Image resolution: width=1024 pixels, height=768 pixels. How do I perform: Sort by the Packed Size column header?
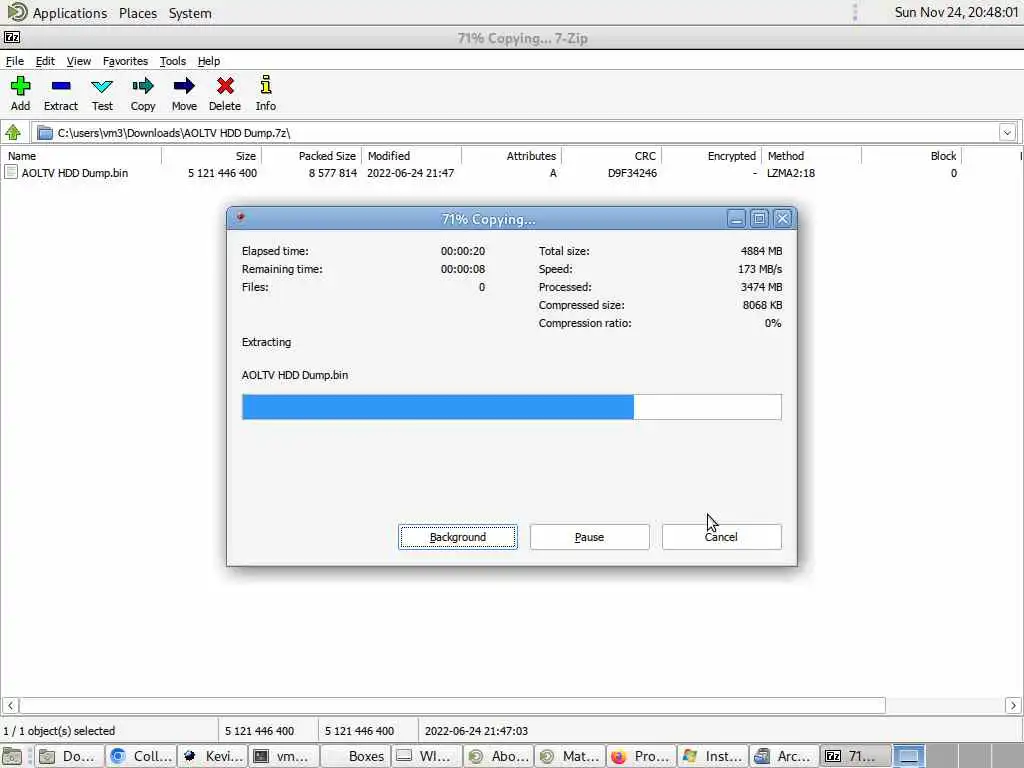312,155
